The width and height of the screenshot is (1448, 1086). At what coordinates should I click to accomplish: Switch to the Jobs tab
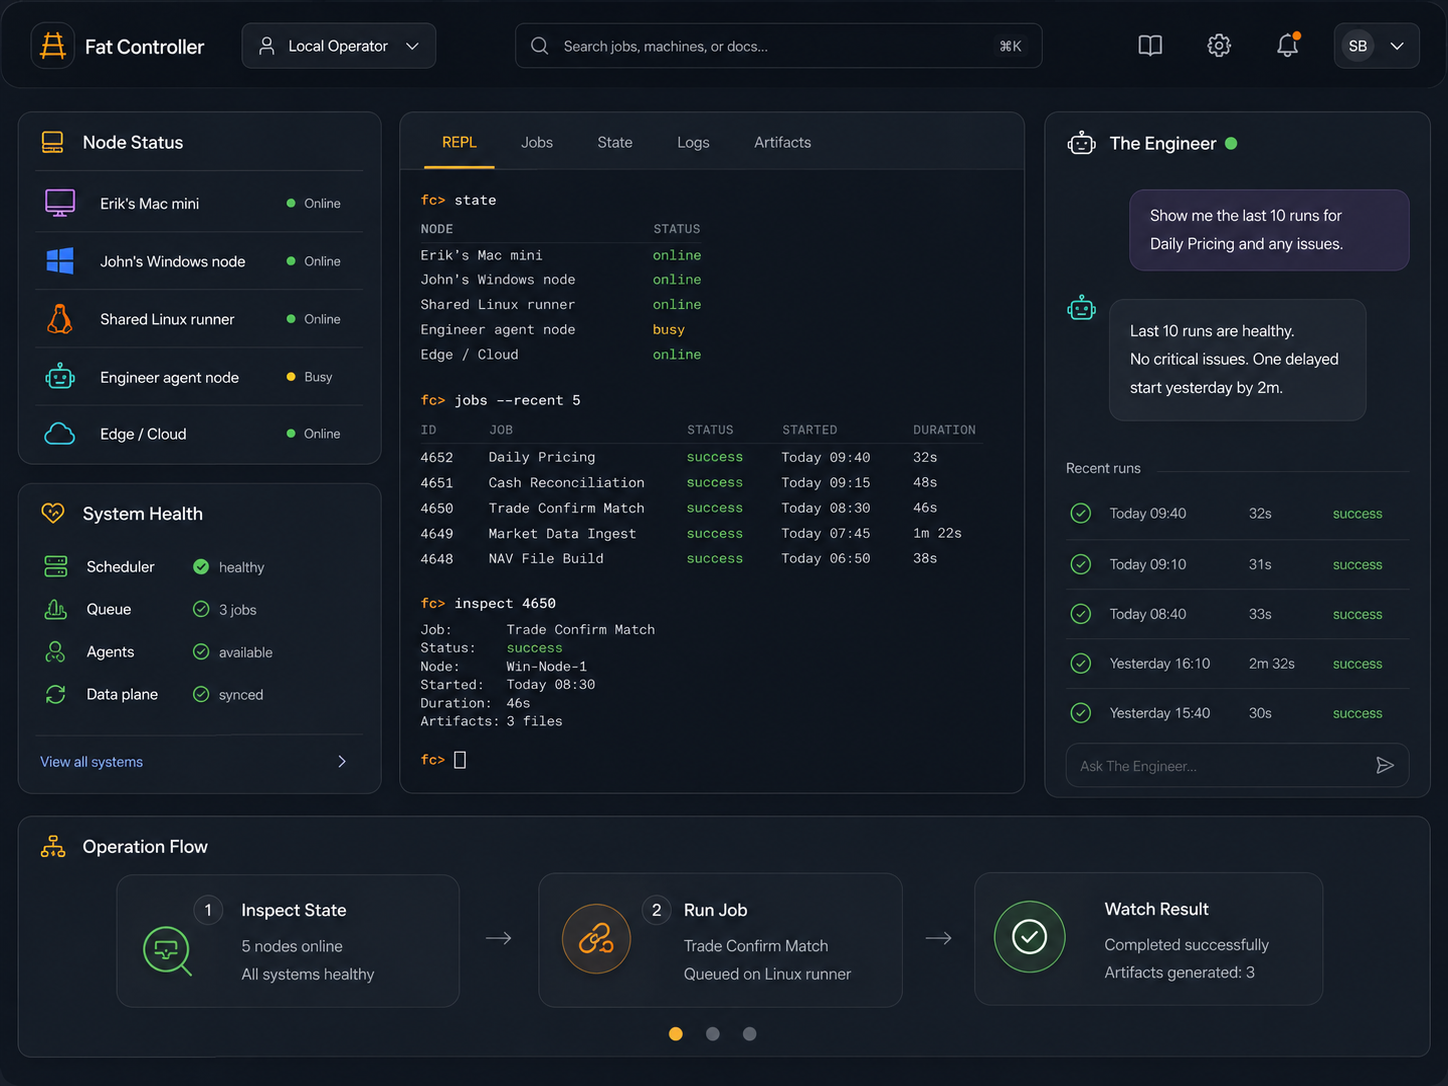537,143
